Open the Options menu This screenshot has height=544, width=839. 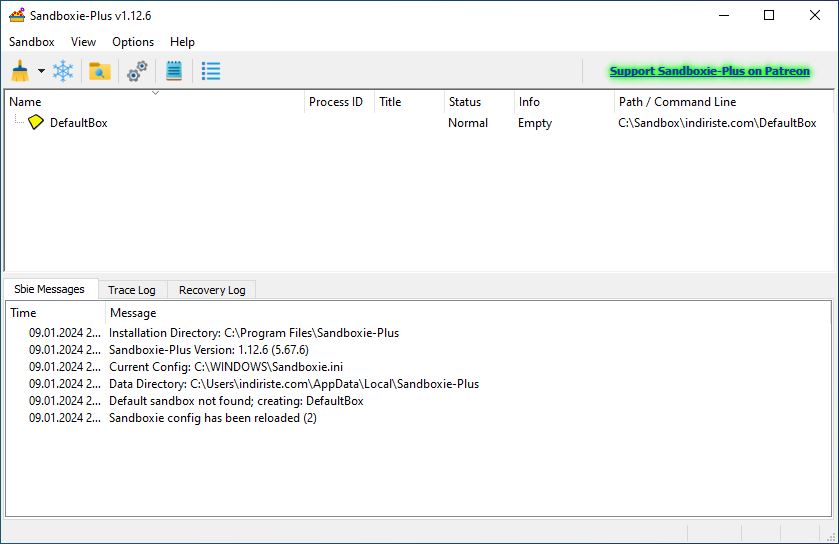click(133, 42)
